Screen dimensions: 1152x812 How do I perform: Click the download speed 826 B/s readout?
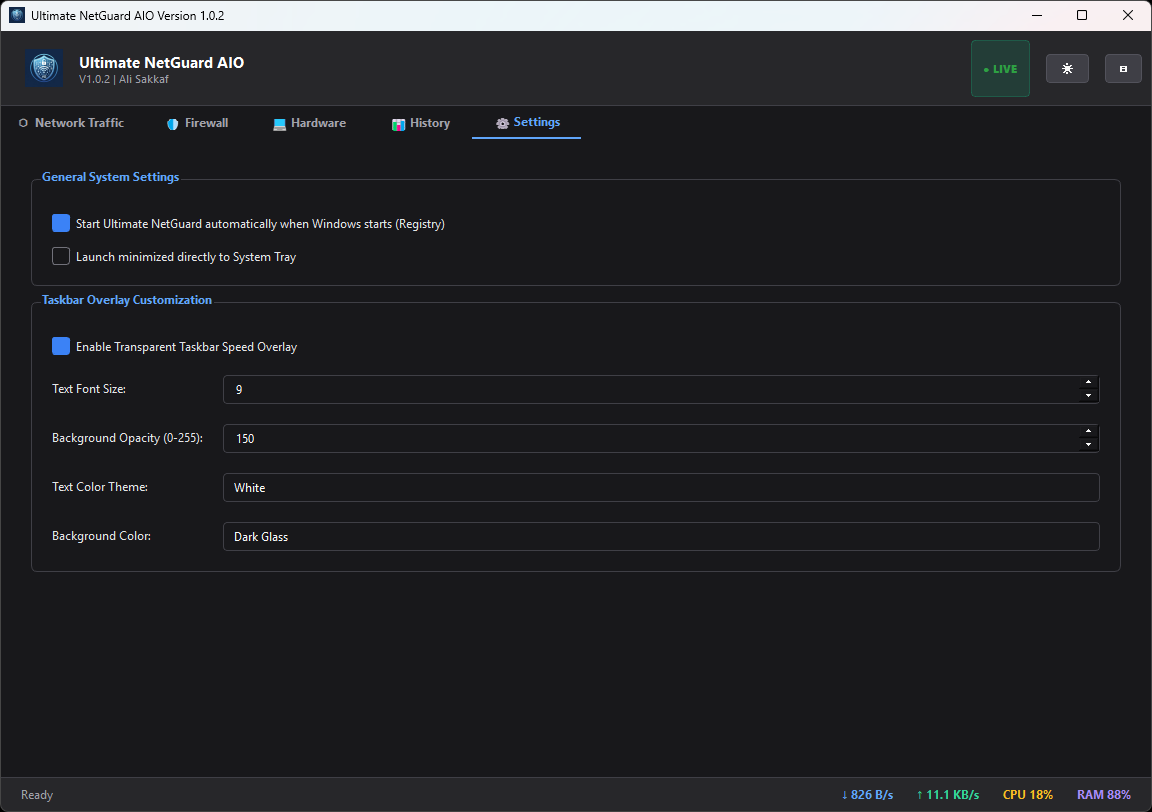pyautogui.click(x=867, y=794)
